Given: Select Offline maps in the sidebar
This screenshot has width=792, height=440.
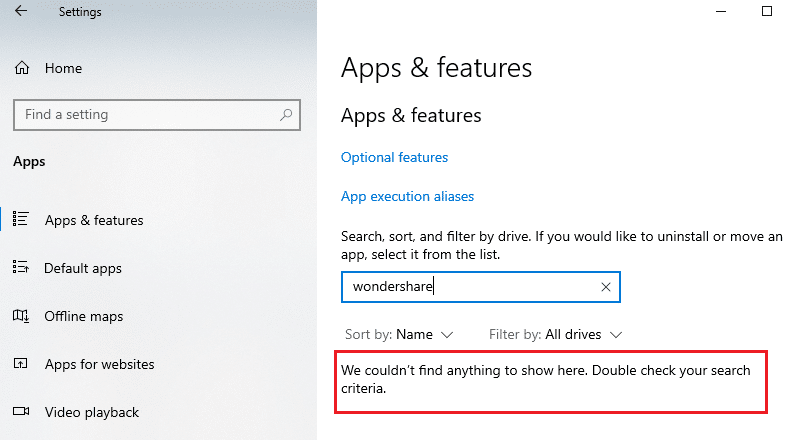Looking at the screenshot, I should (x=84, y=316).
